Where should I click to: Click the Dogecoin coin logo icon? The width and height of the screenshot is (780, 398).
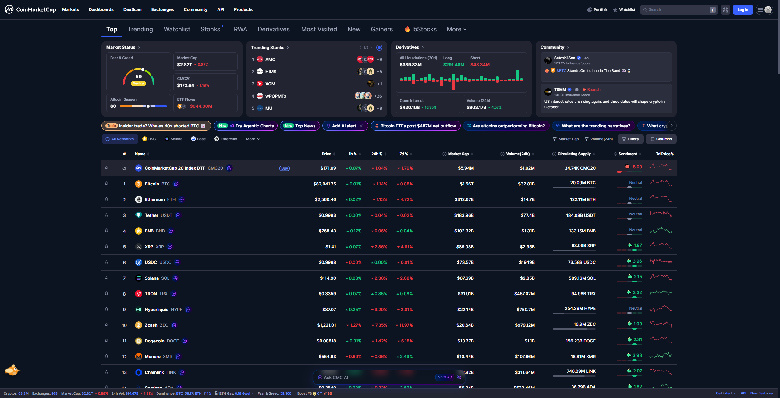[x=139, y=341]
